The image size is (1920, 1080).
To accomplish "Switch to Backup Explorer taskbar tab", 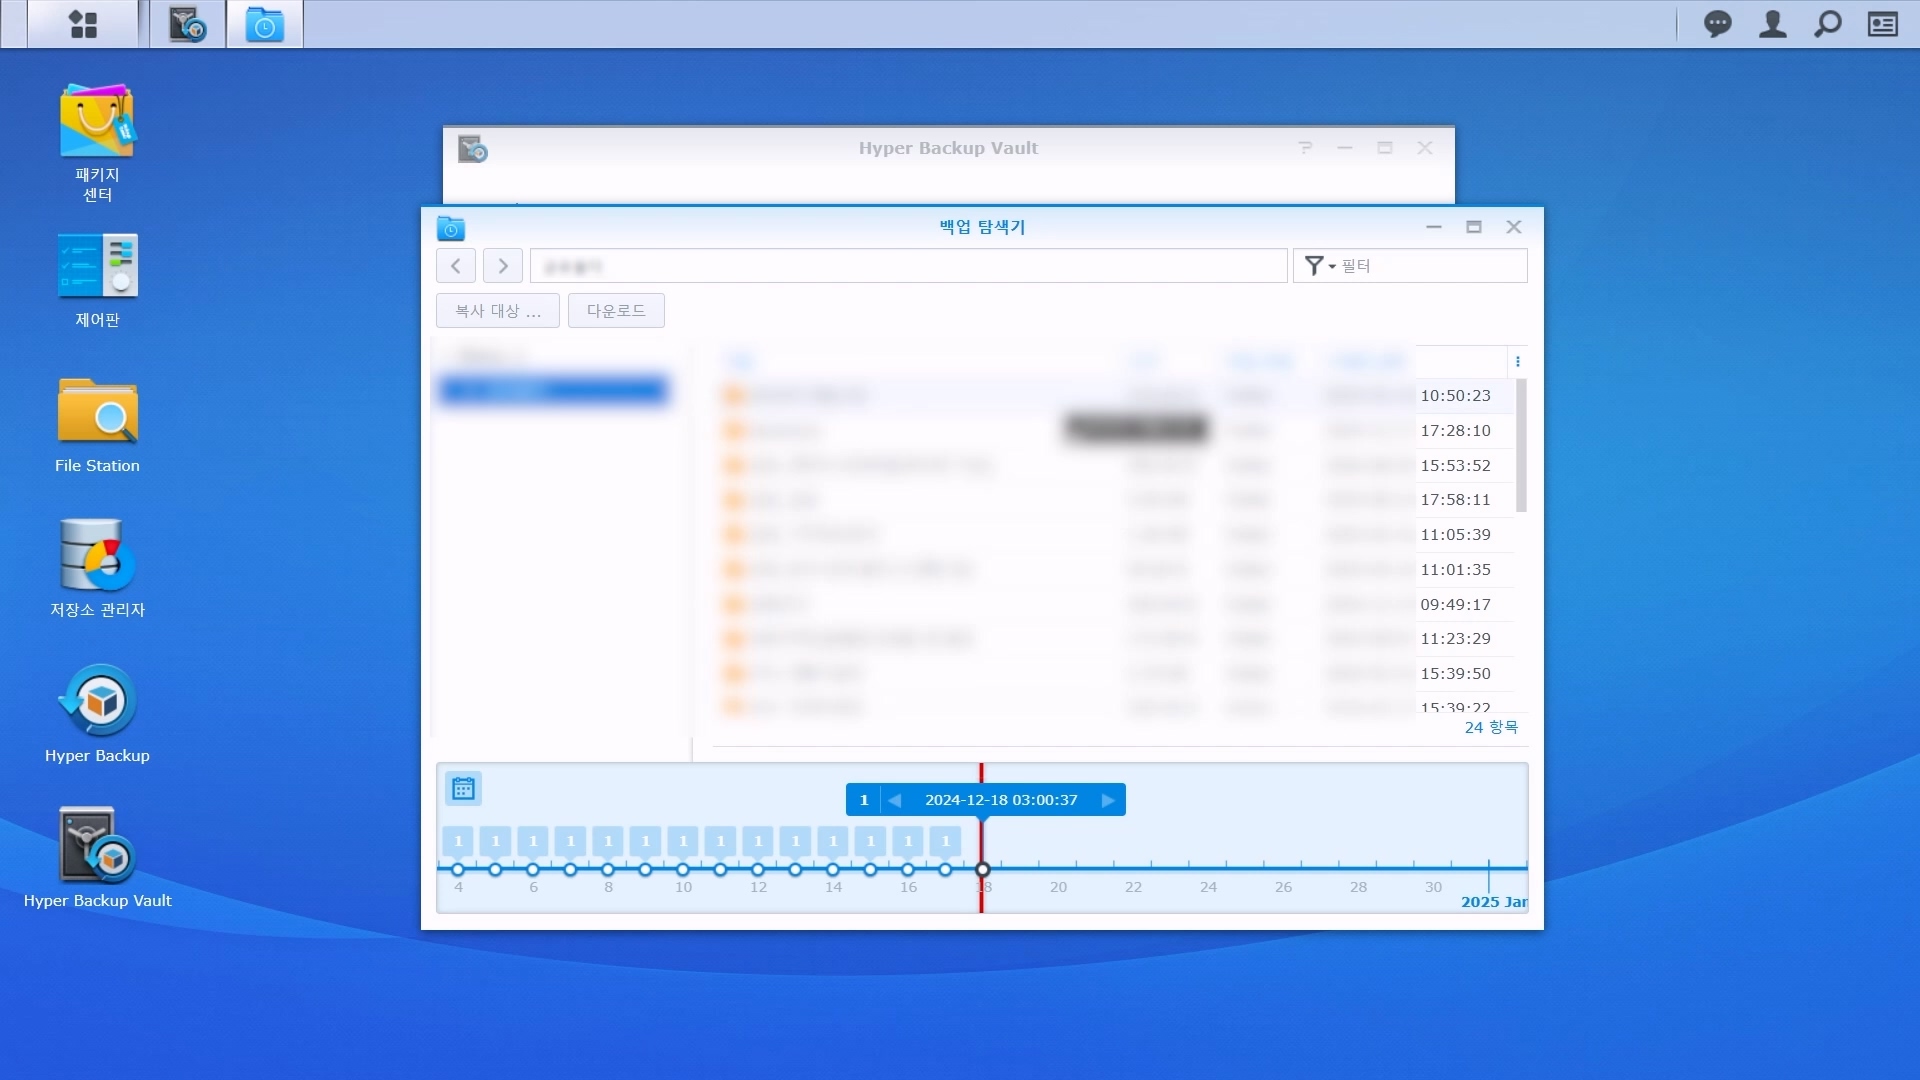I will coord(265,24).
